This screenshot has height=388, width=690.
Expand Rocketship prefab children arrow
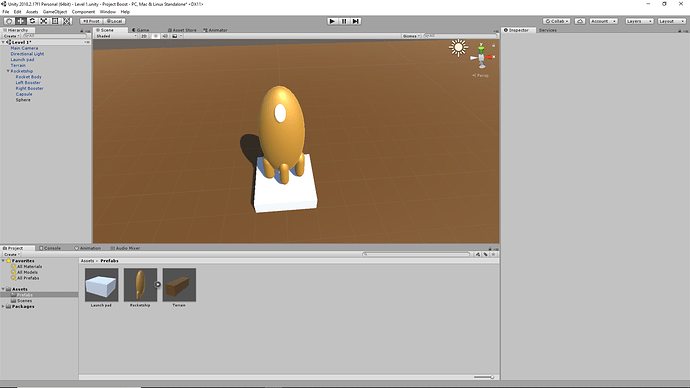pyautogui.click(x=158, y=285)
